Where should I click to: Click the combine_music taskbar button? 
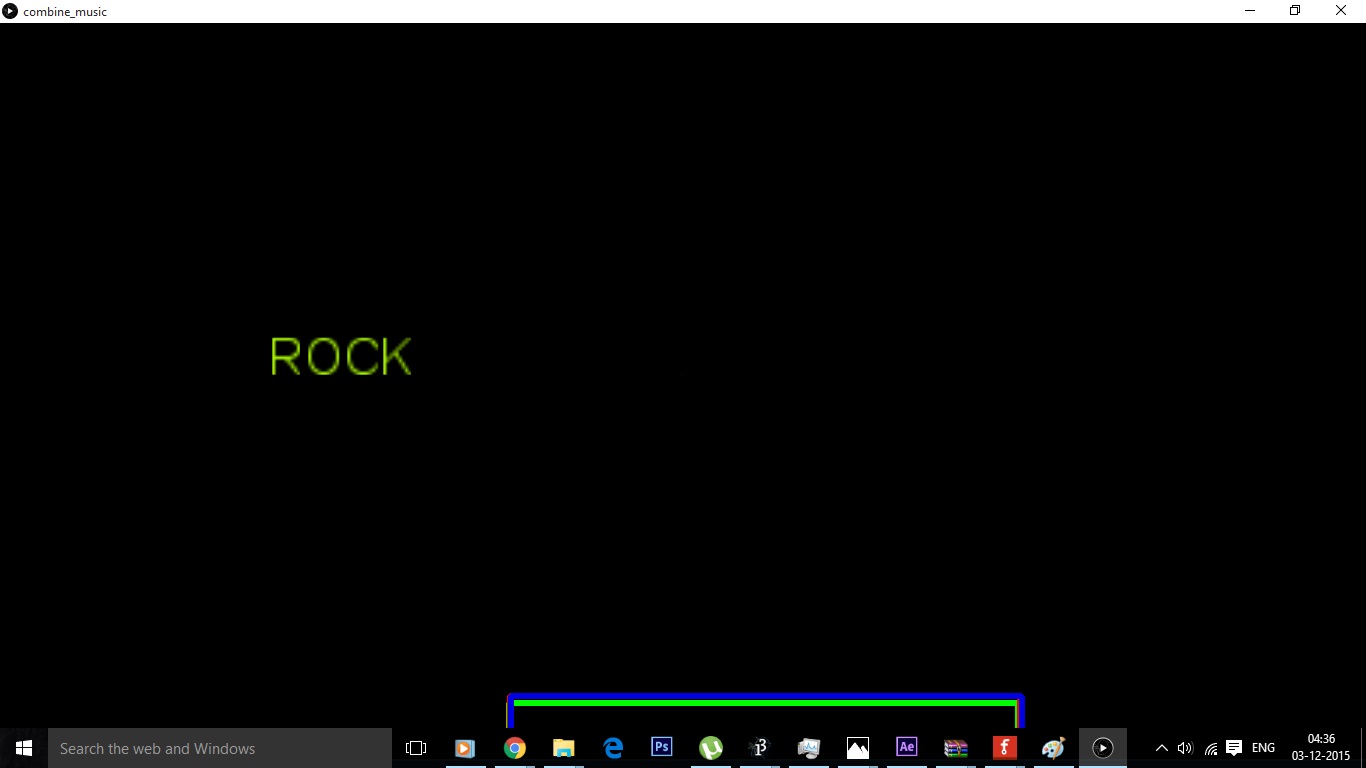click(x=1102, y=748)
